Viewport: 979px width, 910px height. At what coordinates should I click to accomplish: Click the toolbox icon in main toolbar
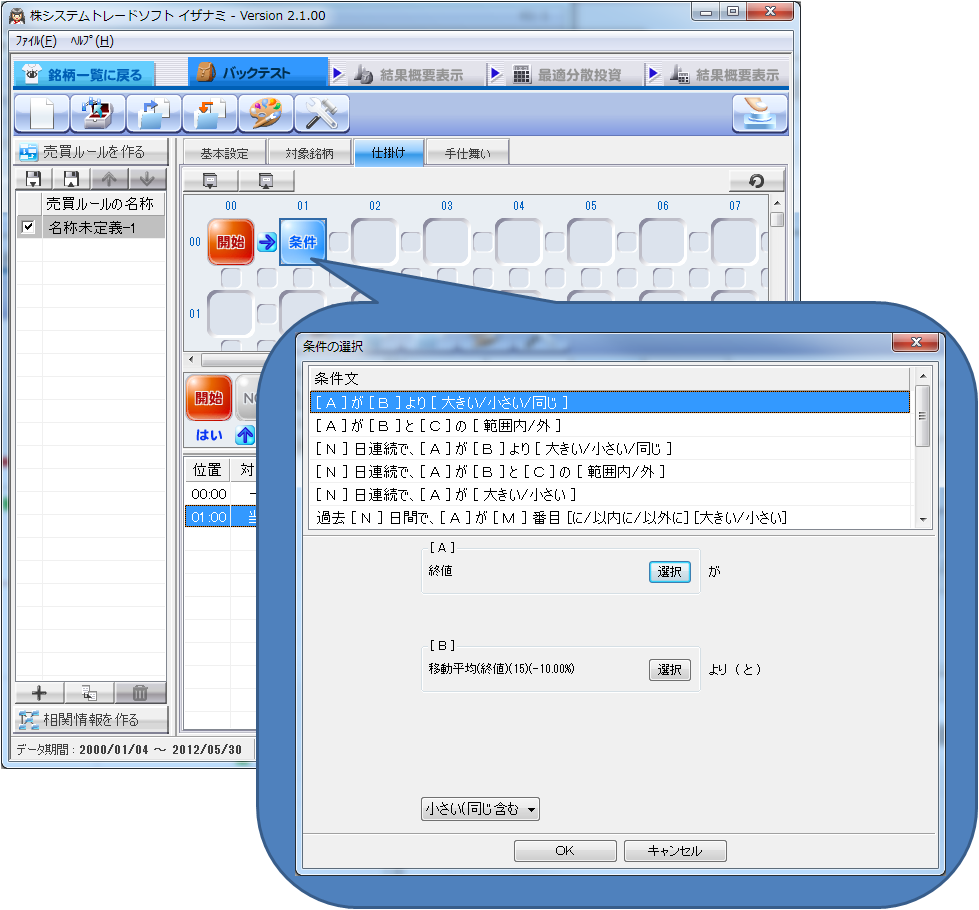98,114
